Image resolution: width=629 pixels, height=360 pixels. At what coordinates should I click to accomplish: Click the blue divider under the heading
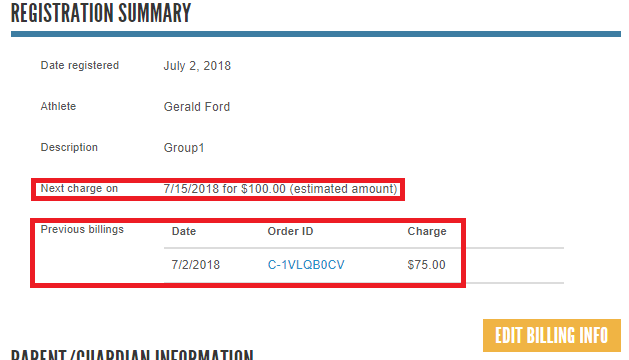pos(316,34)
